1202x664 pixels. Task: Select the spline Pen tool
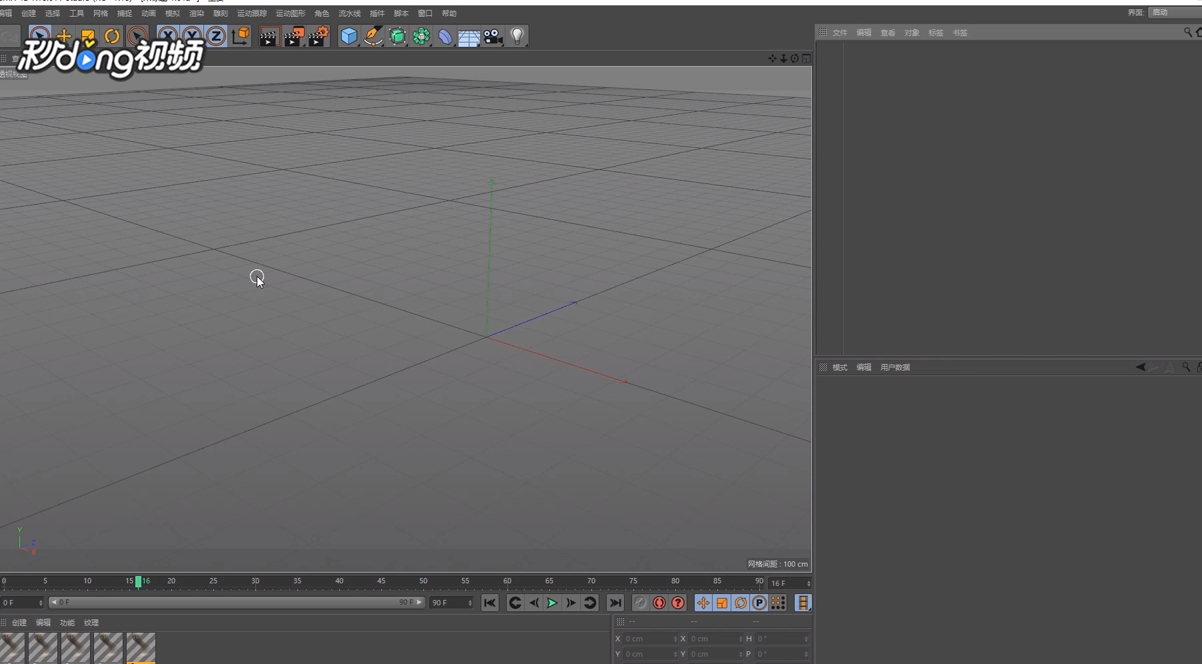tap(373, 37)
